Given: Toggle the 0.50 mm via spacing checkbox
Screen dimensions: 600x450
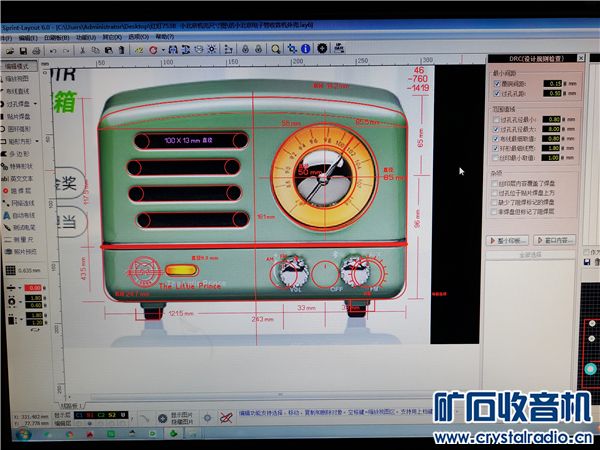Looking at the screenshot, I should [497, 93].
